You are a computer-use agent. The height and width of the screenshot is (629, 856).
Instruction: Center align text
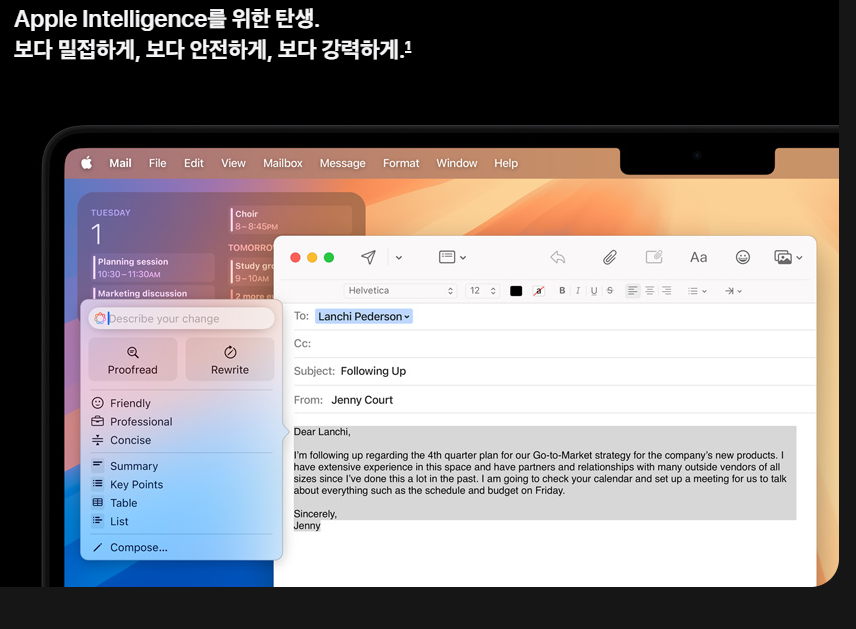tap(650, 290)
